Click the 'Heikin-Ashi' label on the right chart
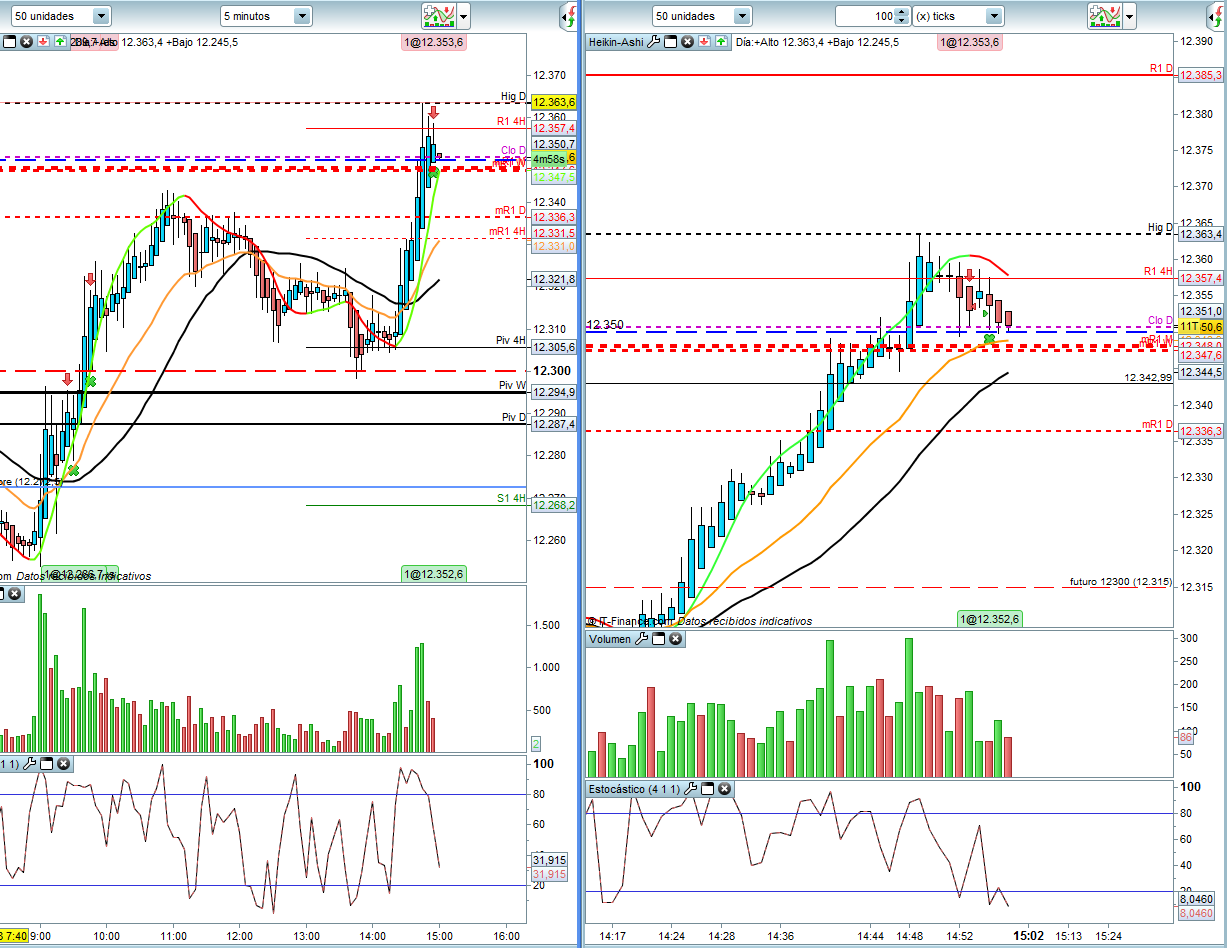Image resolution: width=1227 pixels, height=948 pixels. click(x=616, y=42)
